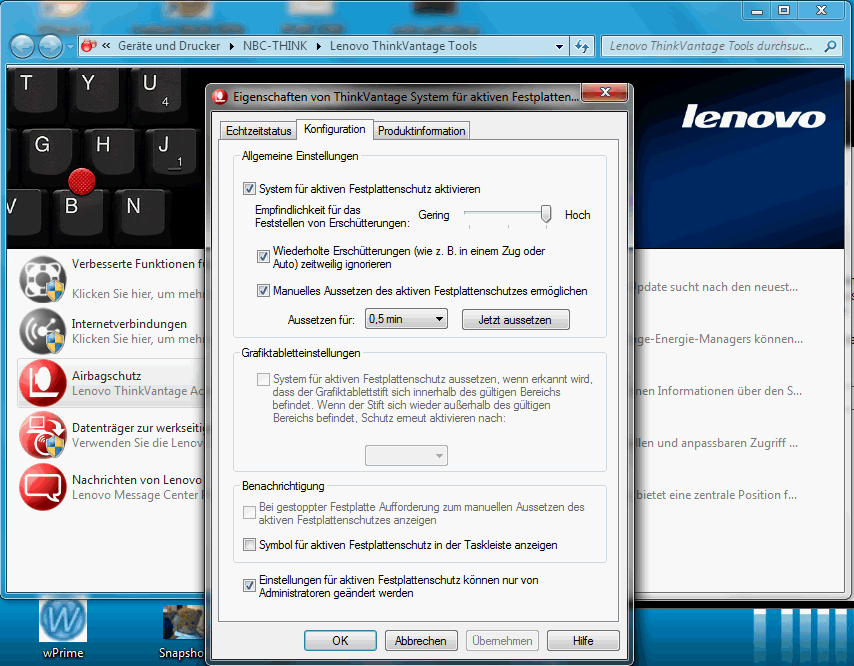
Task: Click the sensitivity slider thumb near Hoch
Action: click(546, 214)
